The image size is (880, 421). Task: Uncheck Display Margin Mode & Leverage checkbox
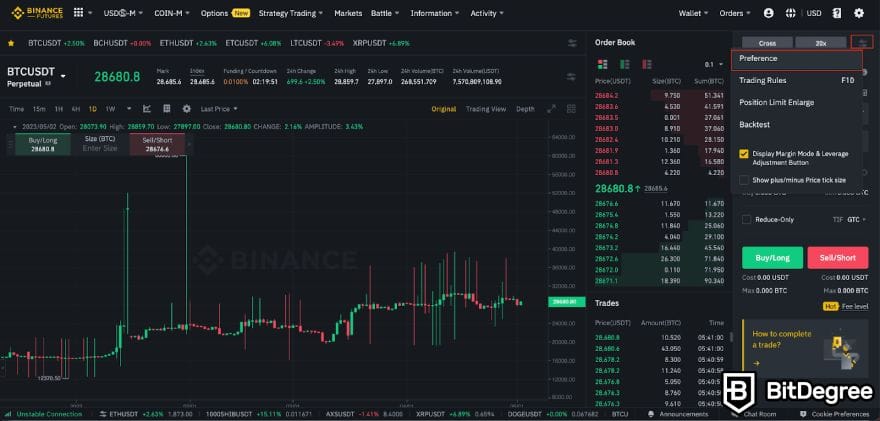coord(744,154)
